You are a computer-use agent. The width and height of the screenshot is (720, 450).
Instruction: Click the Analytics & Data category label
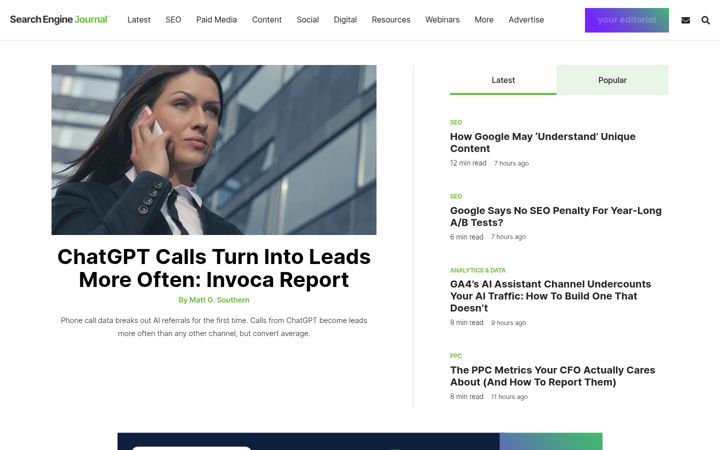(x=478, y=270)
